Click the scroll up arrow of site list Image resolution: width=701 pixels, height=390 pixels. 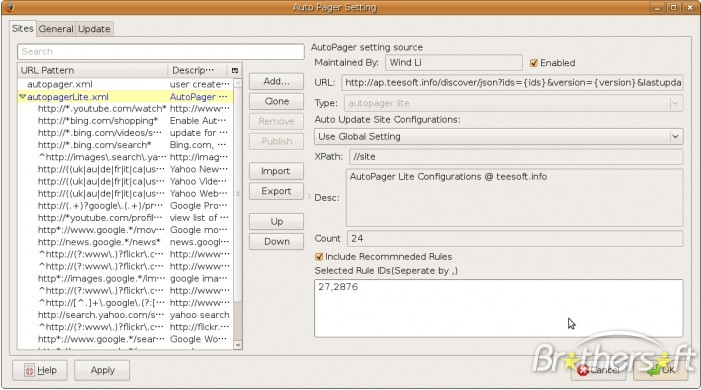238,83
